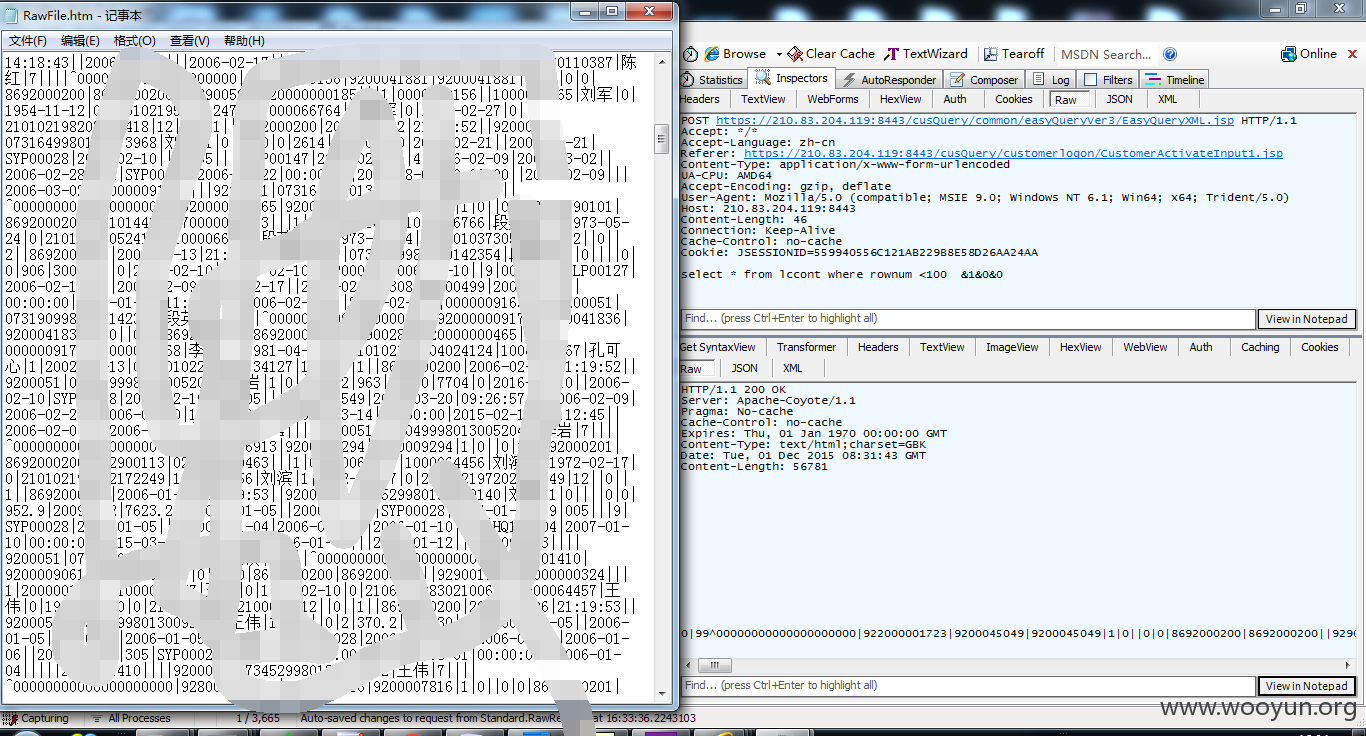The height and width of the screenshot is (736, 1366).
Task: Click the 'Content-Length: 56781' response header
Action: pos(754,467)
